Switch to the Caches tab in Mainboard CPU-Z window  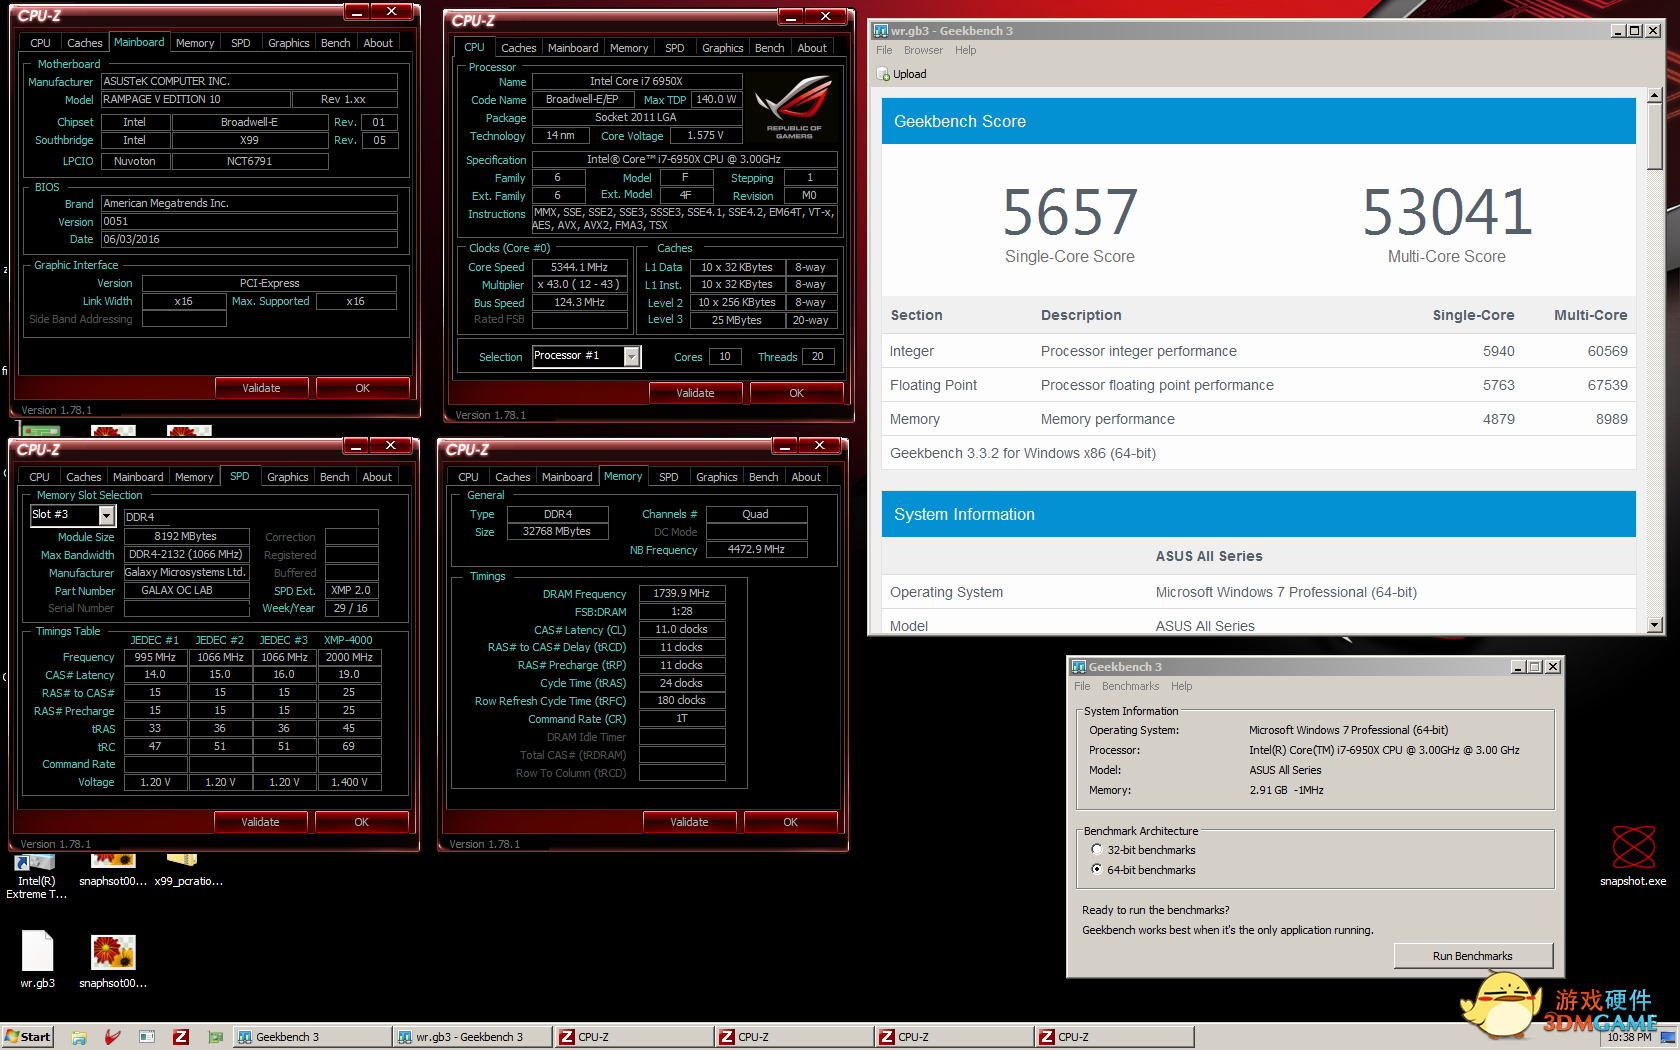tap(84, 43)
